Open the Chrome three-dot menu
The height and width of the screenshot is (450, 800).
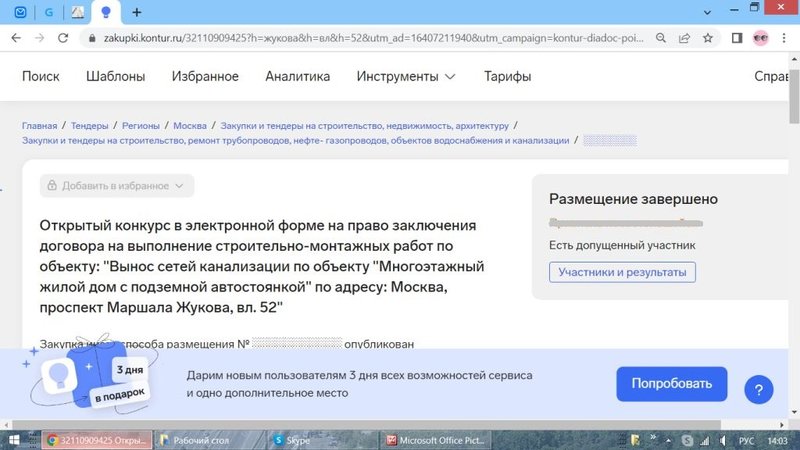[784, 38]
